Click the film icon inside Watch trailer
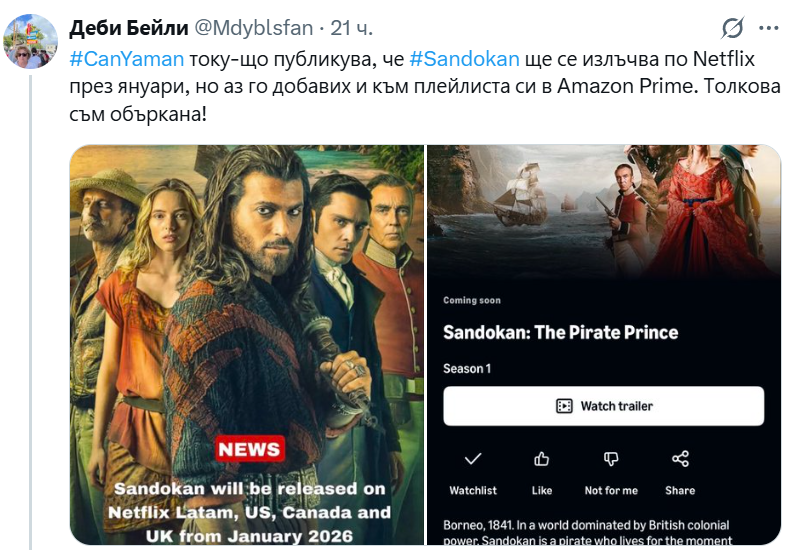797x550 pixels. [x=564, y=406]
